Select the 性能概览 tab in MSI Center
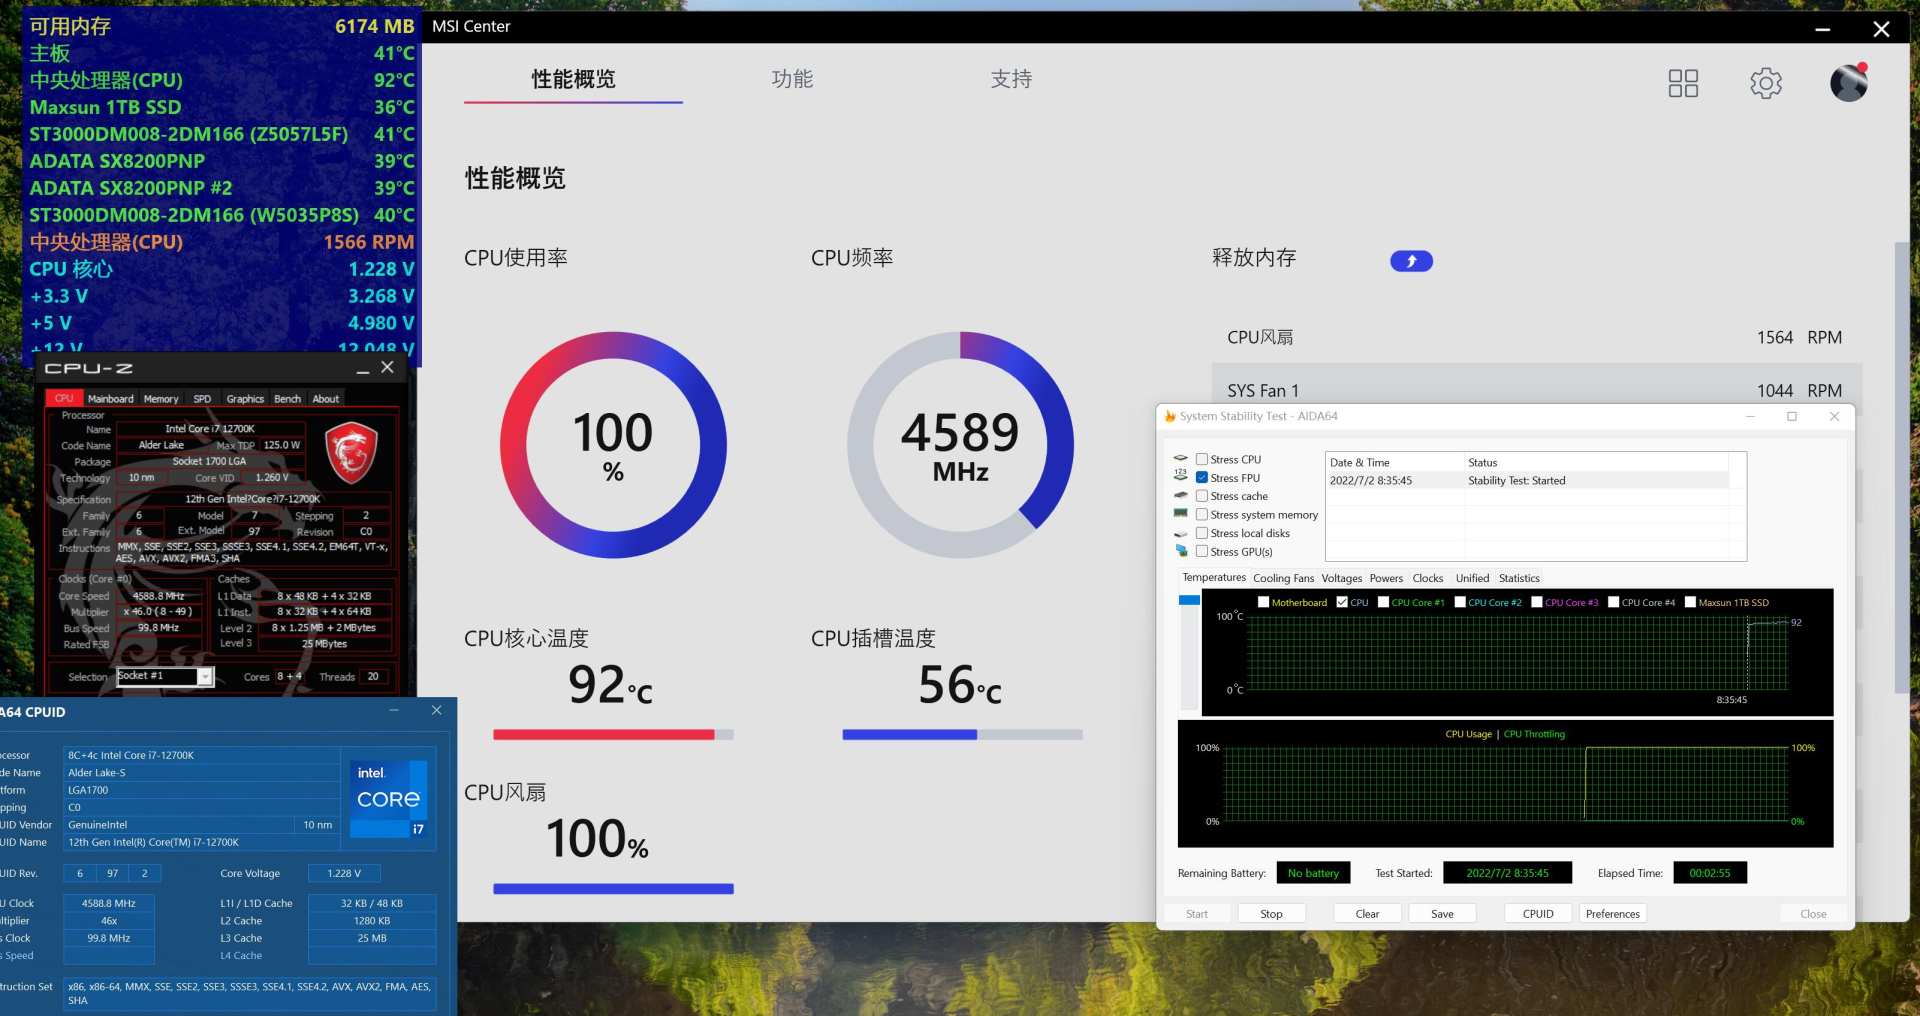This screenshot has width=1920, height=1016. [x=573, y=79]
